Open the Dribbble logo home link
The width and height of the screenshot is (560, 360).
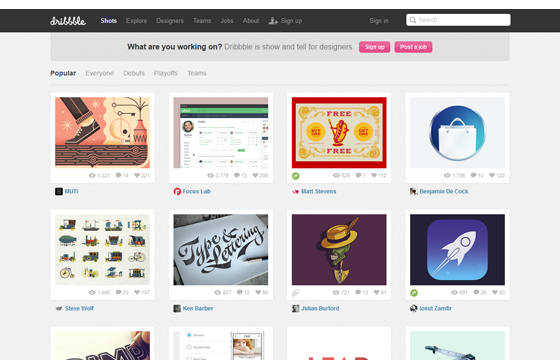(x=68, y=21)
